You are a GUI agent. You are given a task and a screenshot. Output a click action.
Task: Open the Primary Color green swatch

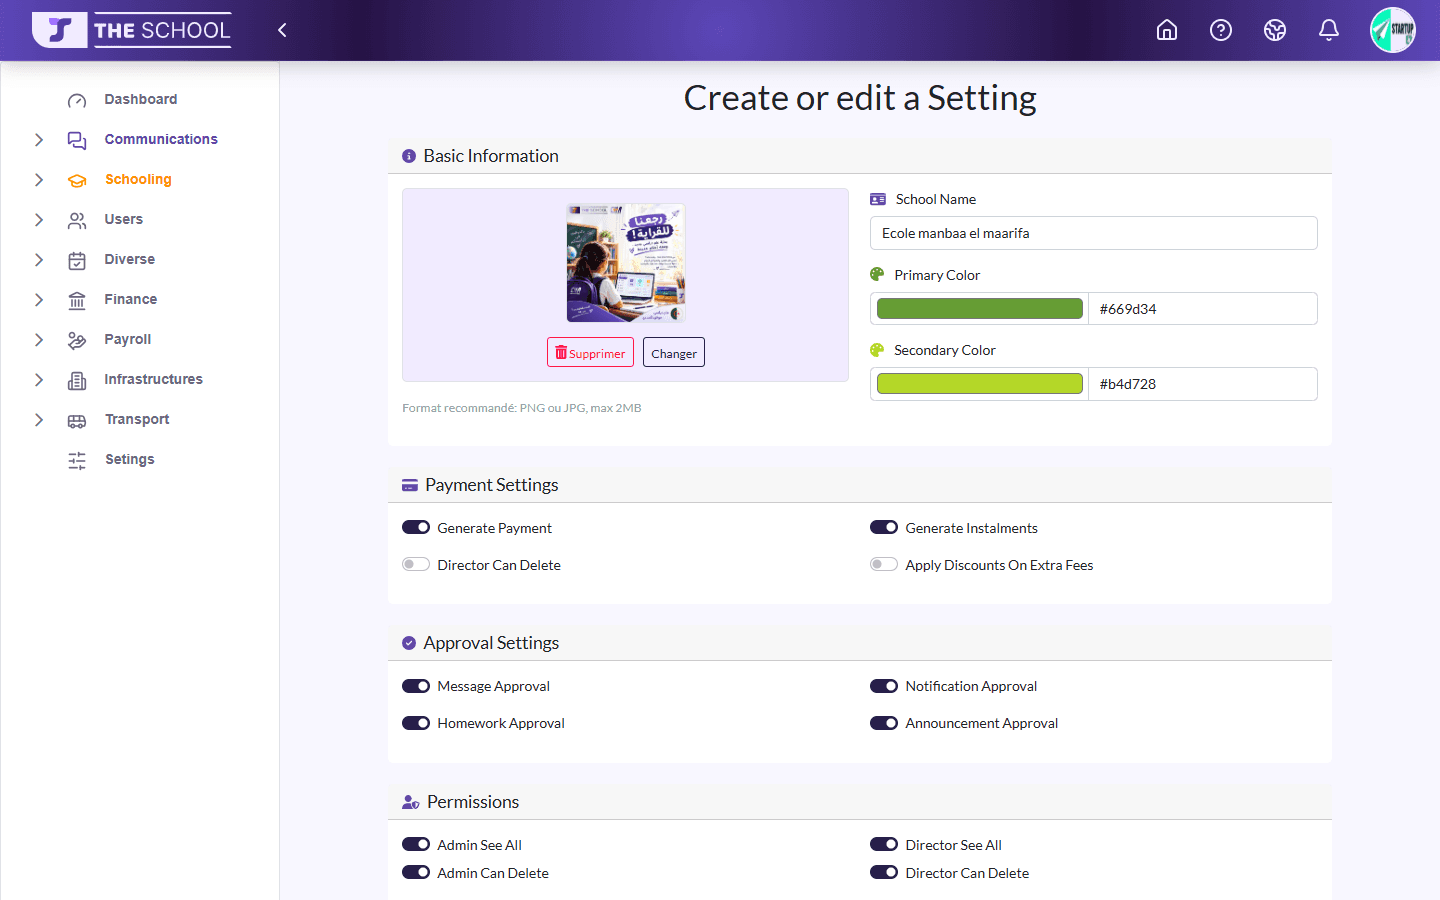coord(980,308)
